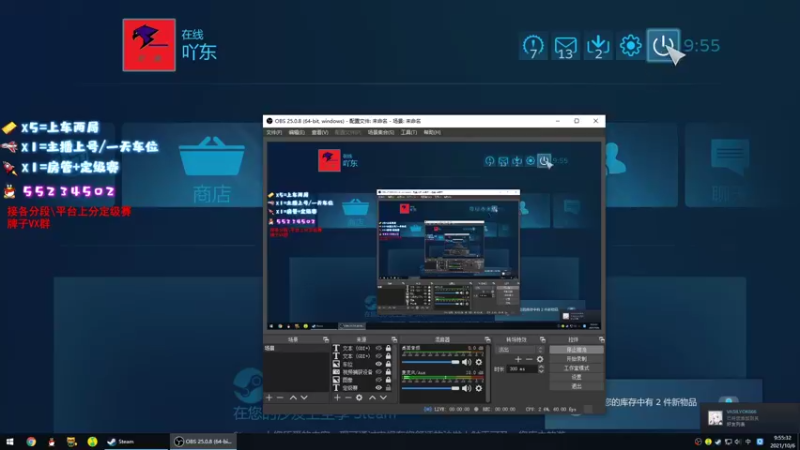Add a new scene with plus icon
800x450 pixels.
pos(269,397)
